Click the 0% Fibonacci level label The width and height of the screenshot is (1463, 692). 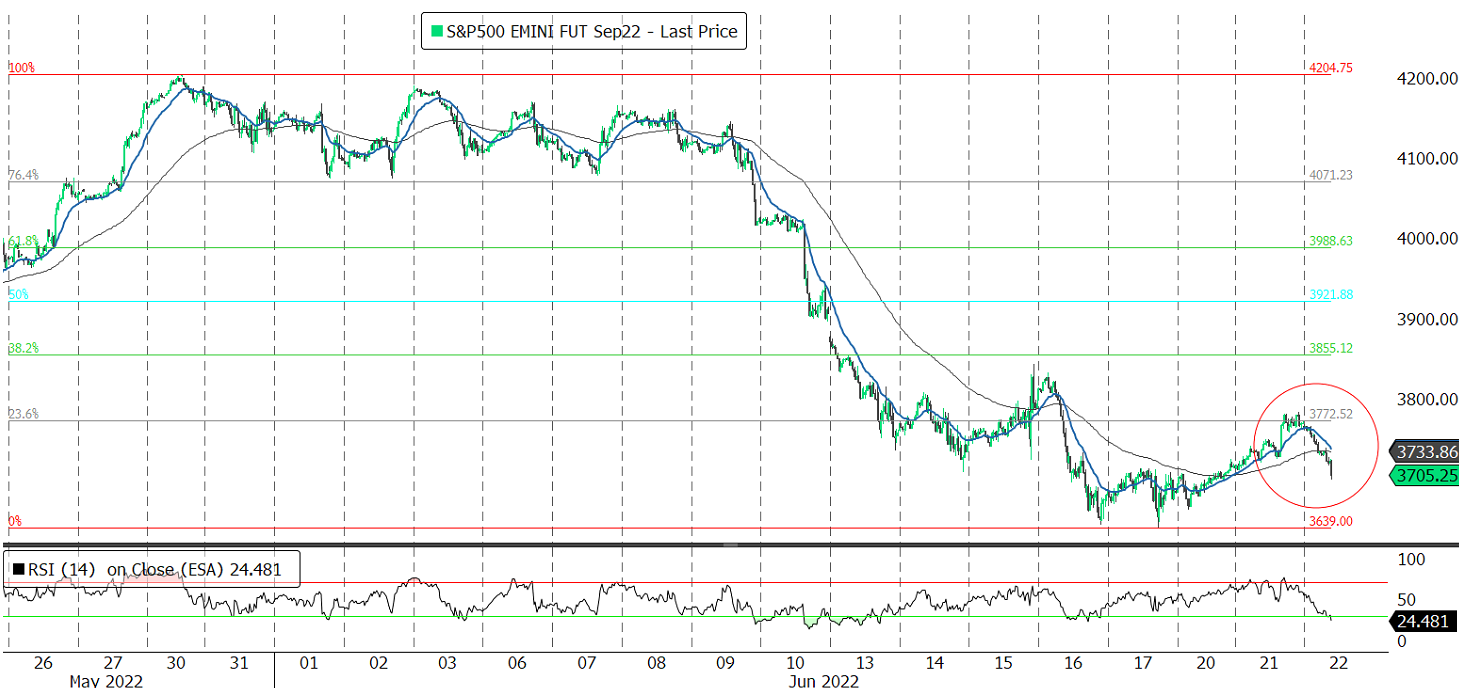15,522
